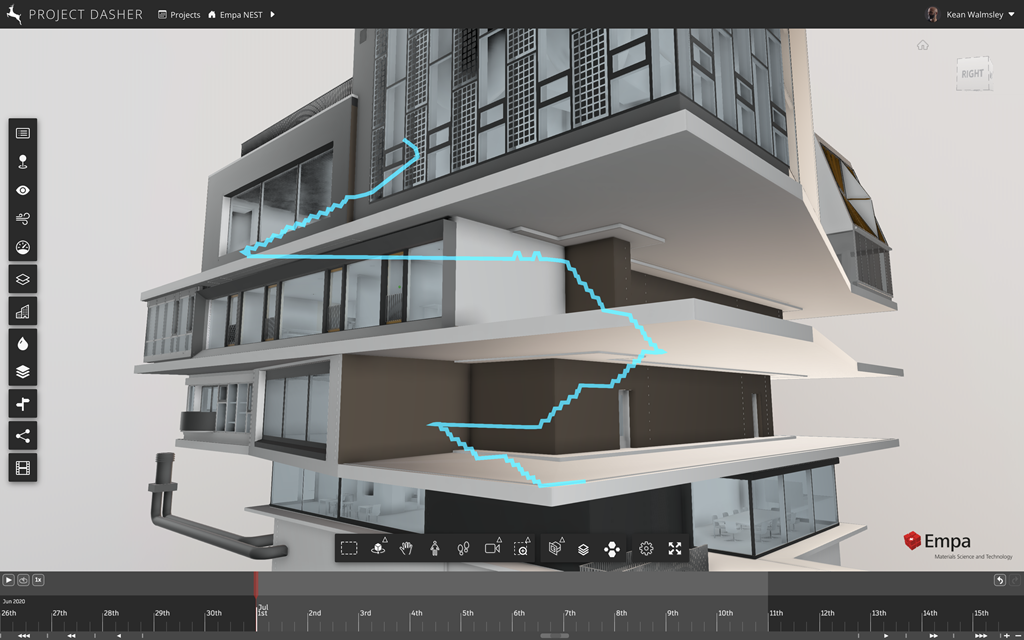The width and height of the screenshot is (1024, 640).
Task: Toggle fullscreen mode in viewer toolbar
Action: point(675,548)
